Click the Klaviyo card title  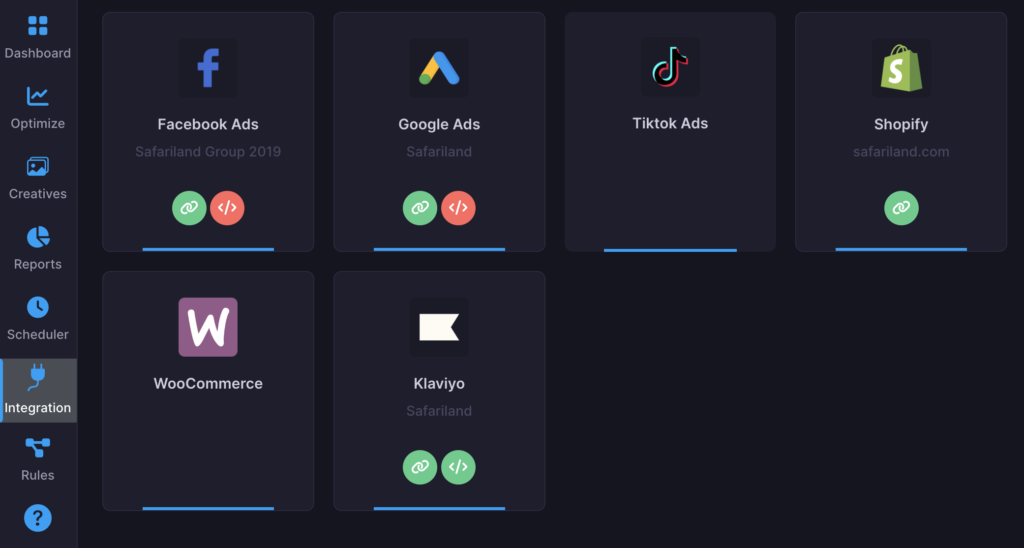(x=439, y=383)
